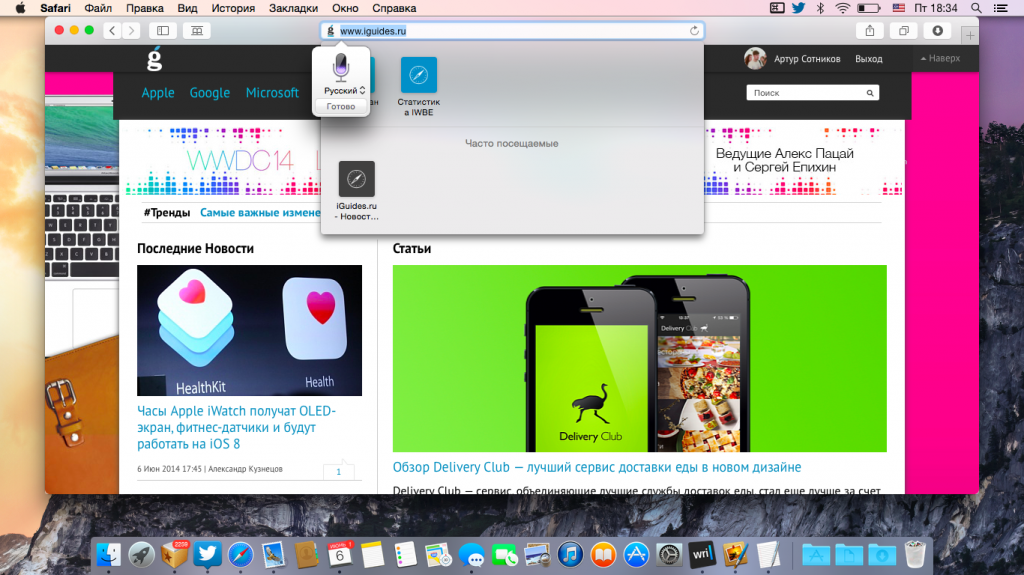Open the Вид menu
This screenshot has height=575, width=1024.
[187, 8]
